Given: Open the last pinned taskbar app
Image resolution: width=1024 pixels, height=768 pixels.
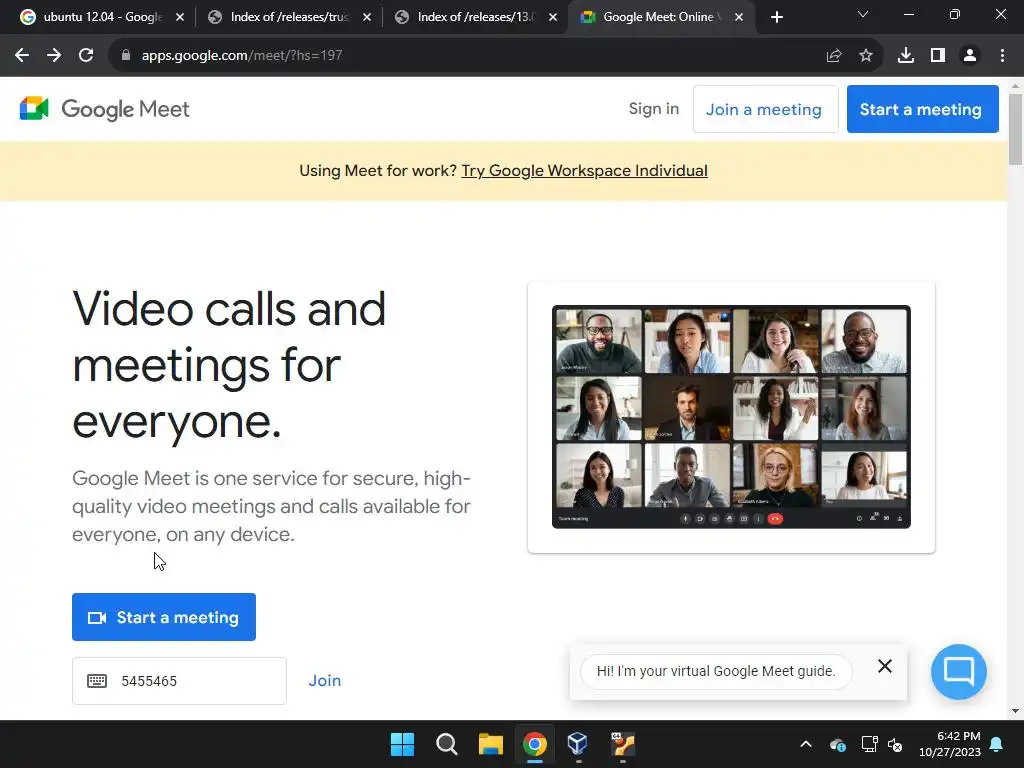Looking at the screenshot, I should pos(622,744).
